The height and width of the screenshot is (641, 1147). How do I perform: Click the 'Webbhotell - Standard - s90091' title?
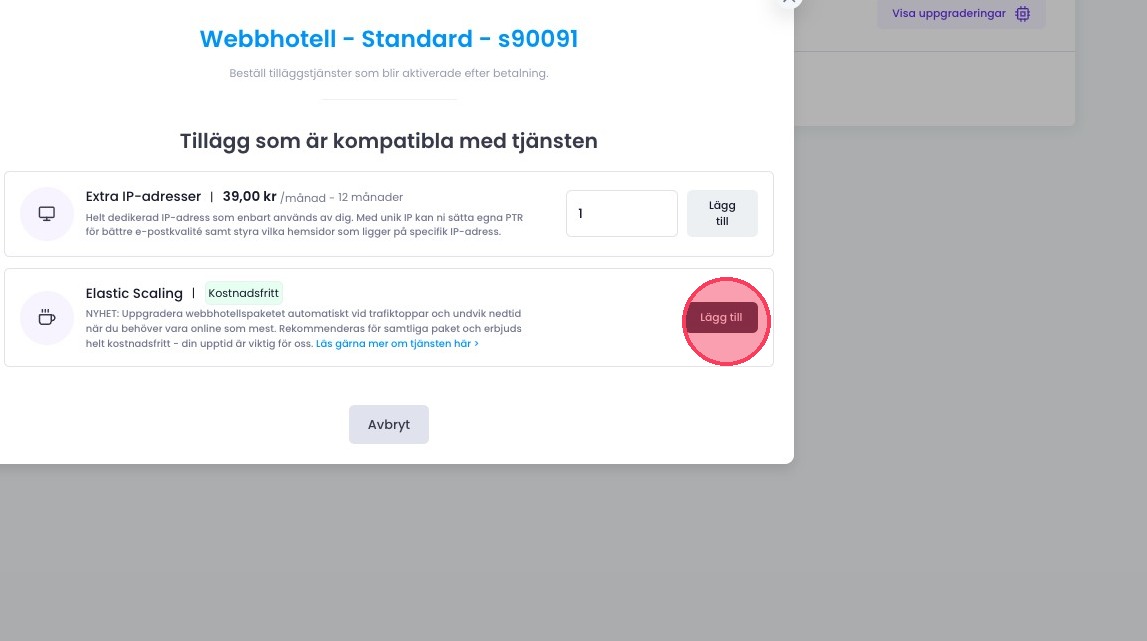click(389, 39)
